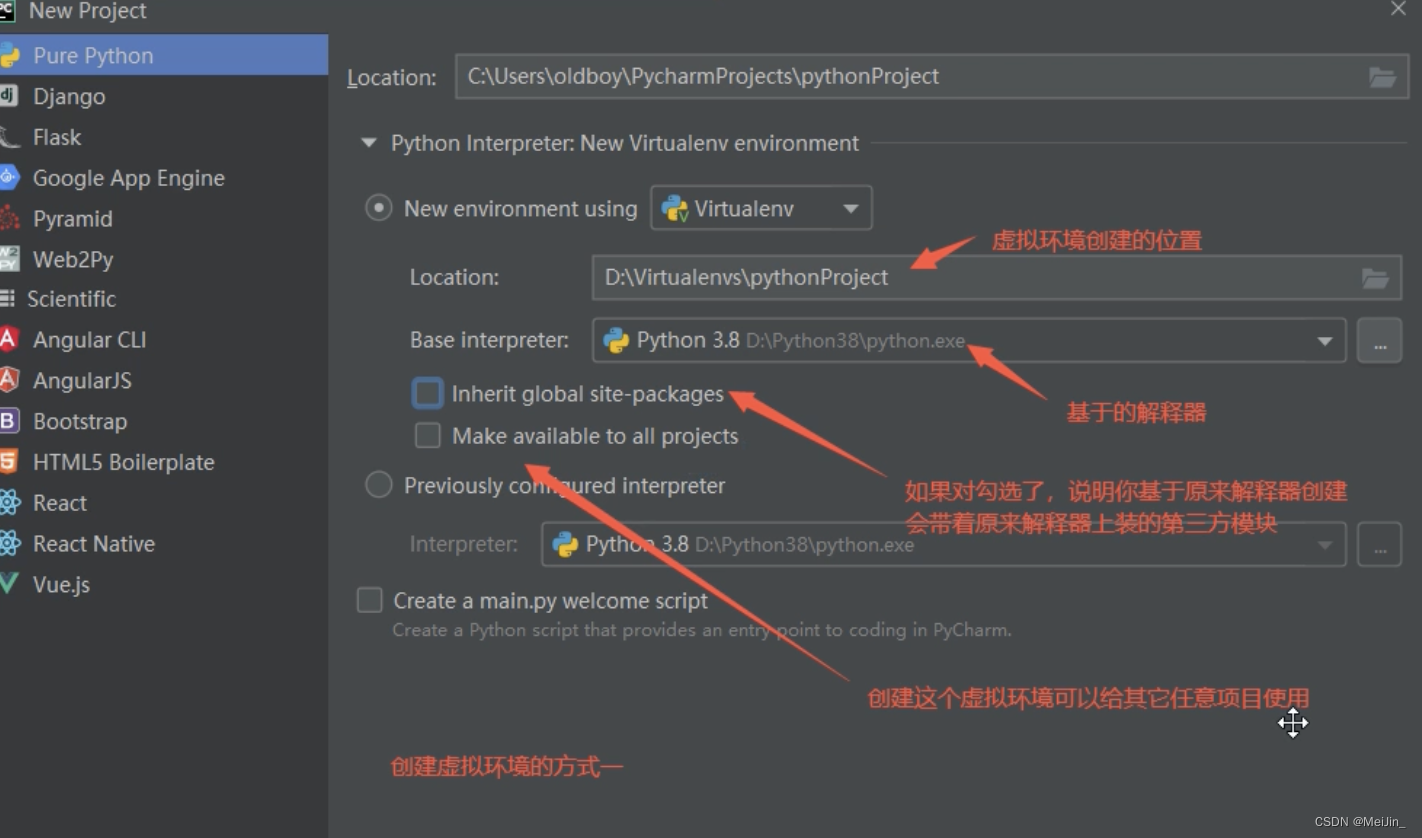Select Pyramid project type label
The image size is (1422, 838).
[72, 218]
